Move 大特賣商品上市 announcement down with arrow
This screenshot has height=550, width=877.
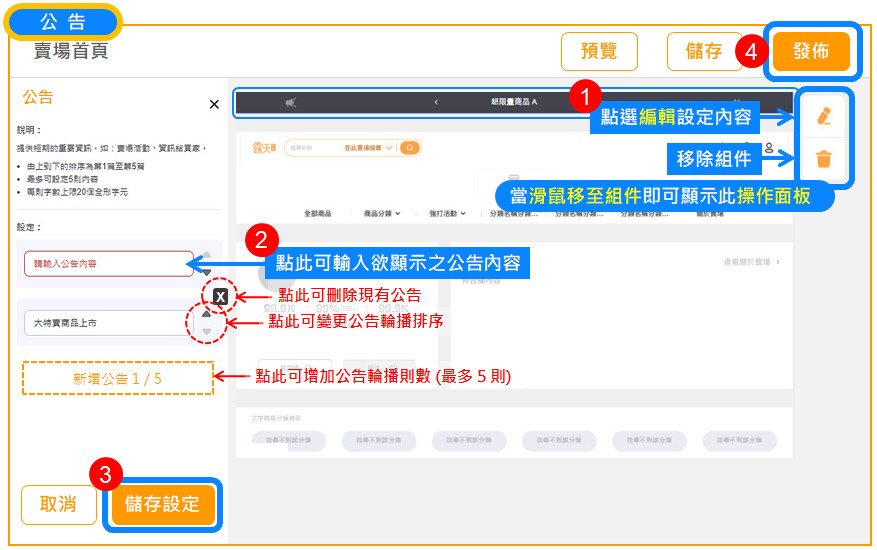[x=207, y=331]
